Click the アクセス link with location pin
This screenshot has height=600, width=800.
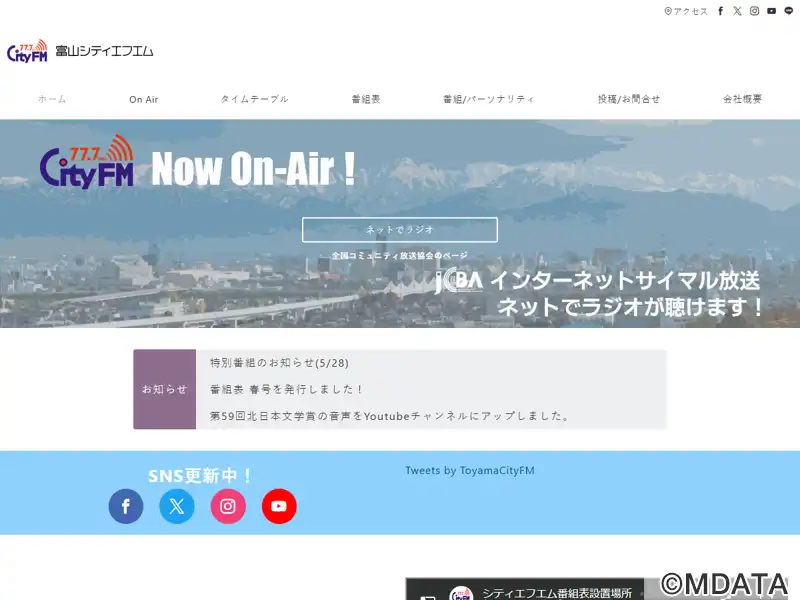tap(686, 11)
